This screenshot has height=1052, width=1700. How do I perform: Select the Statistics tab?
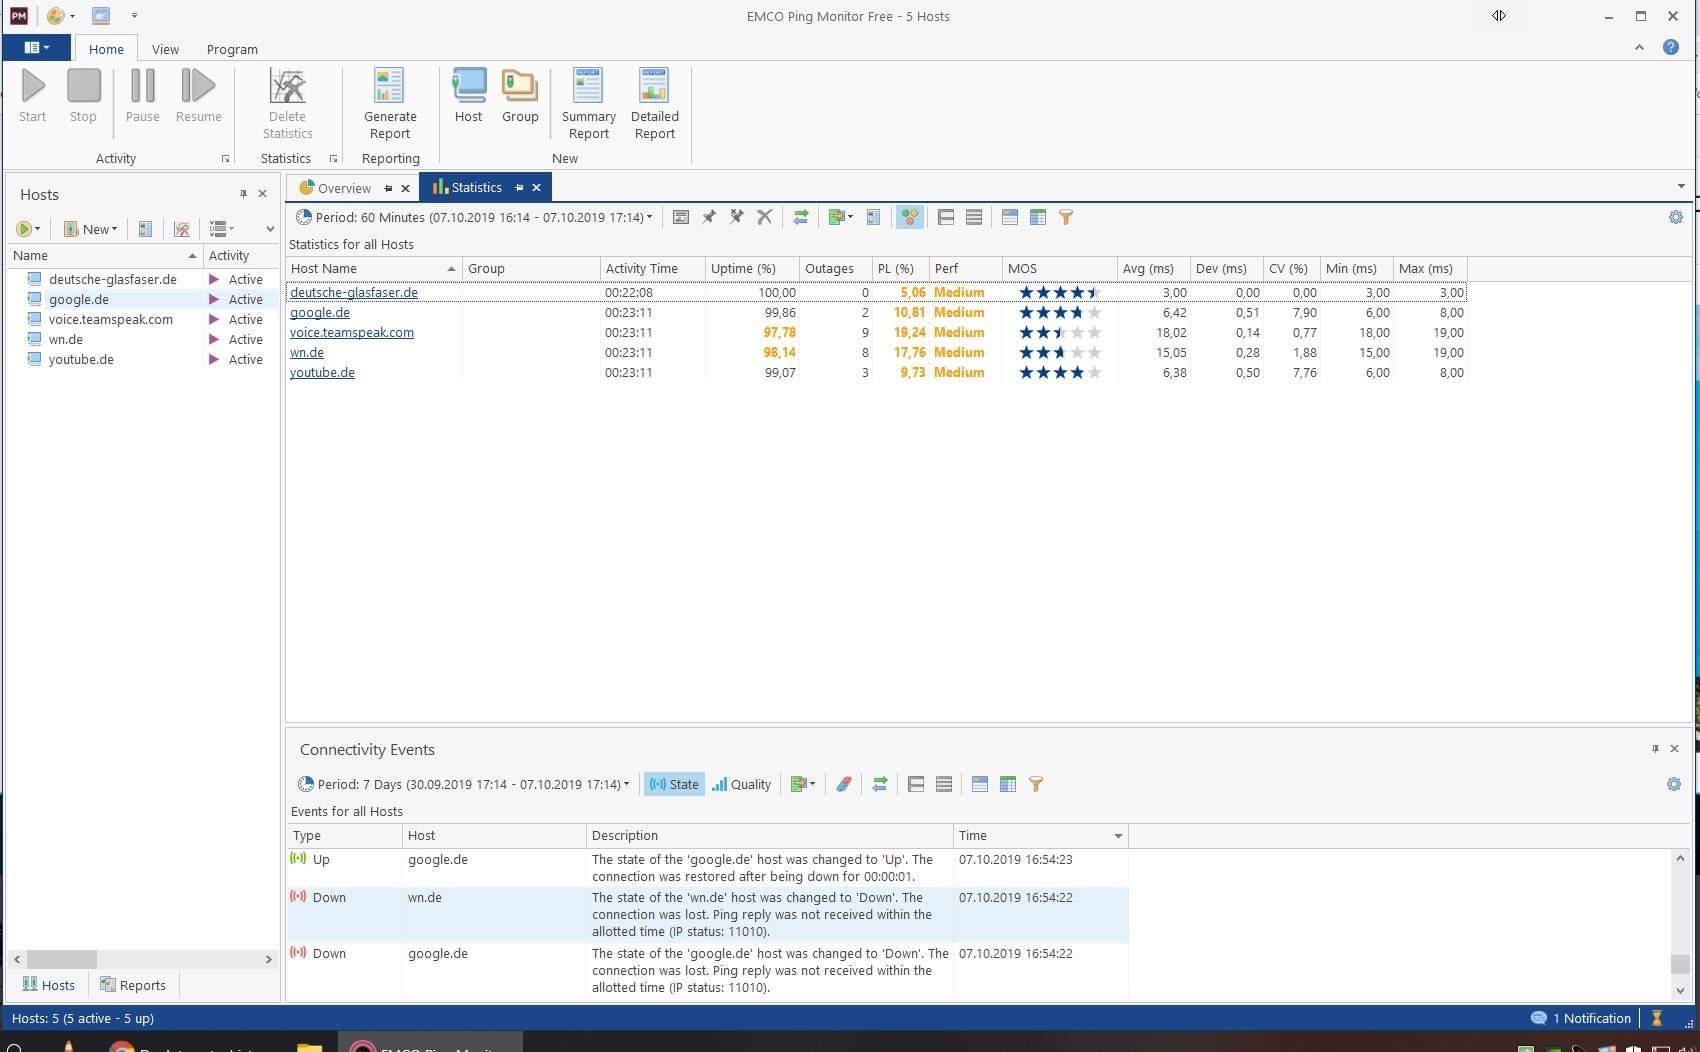476,188
